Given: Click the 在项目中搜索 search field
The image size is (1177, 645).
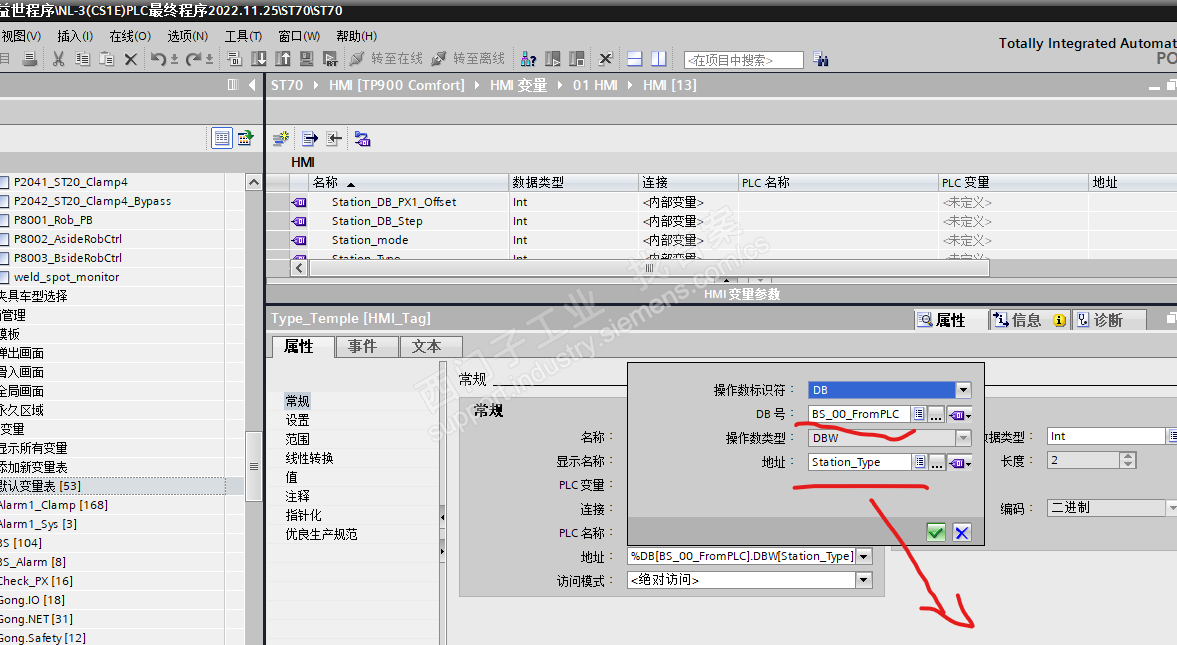Looking at the screenshot, I should (744, 60).
